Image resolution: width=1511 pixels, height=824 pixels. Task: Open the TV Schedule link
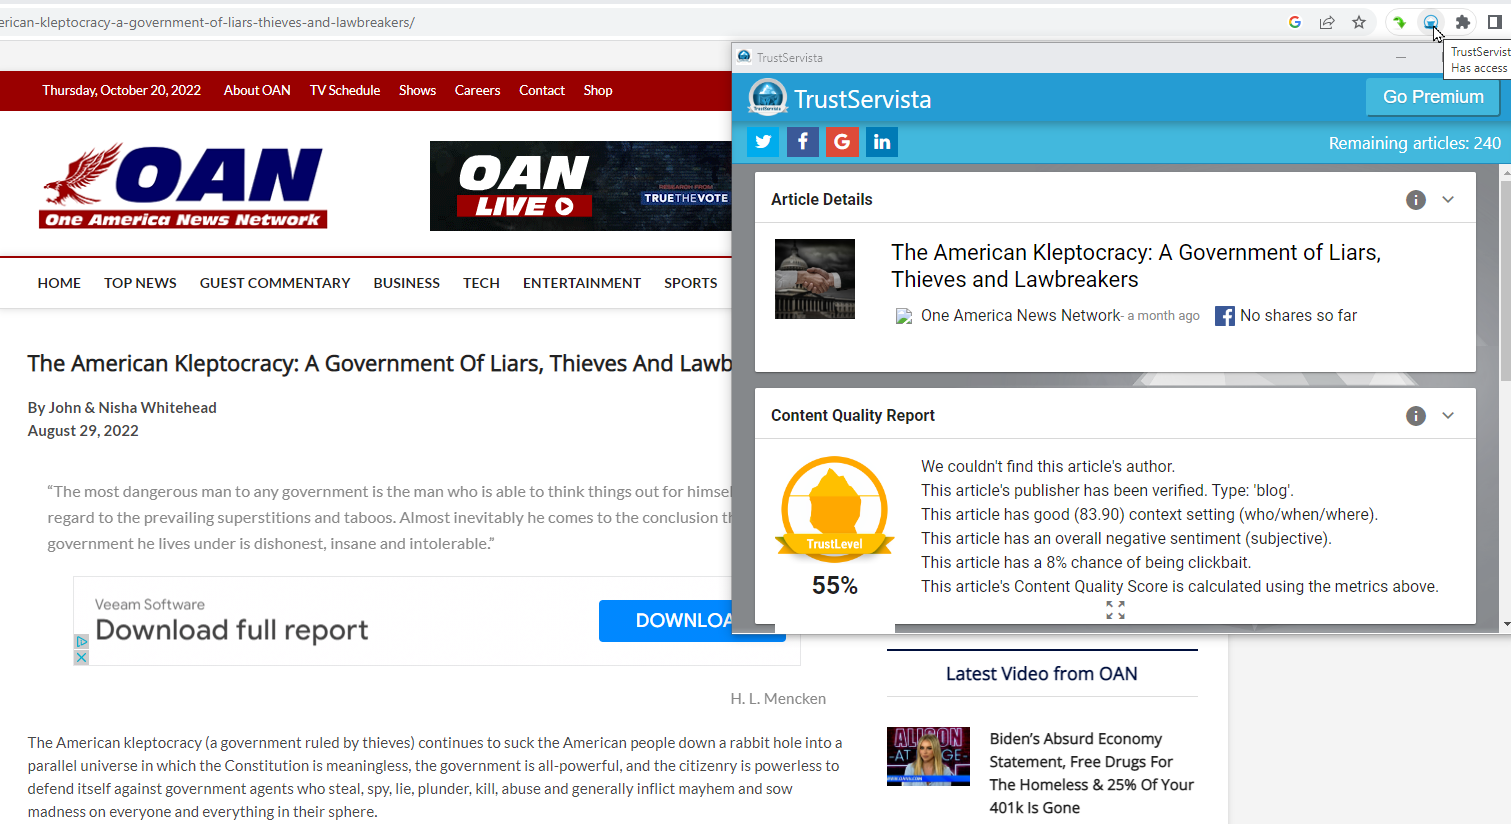[345, 90]
